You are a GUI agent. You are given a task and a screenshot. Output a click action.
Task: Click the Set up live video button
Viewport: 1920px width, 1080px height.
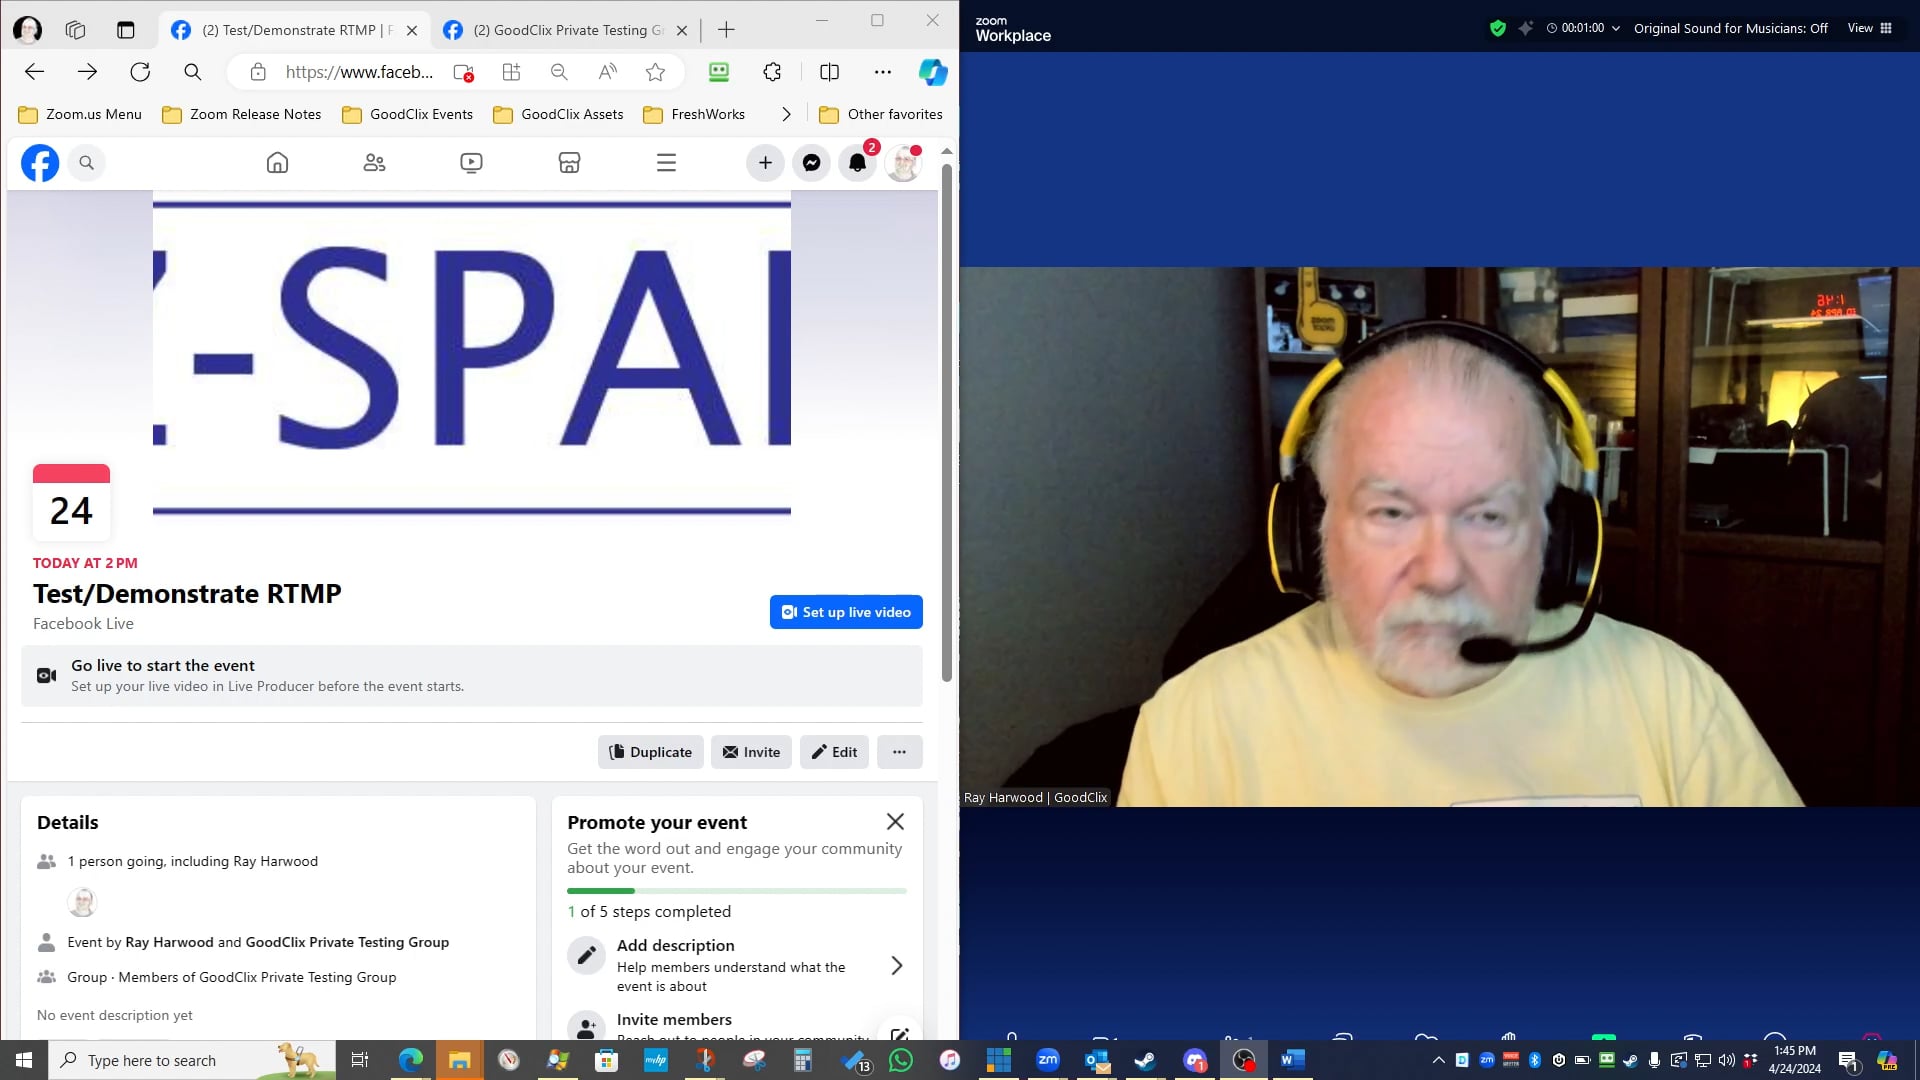[845, 611]
